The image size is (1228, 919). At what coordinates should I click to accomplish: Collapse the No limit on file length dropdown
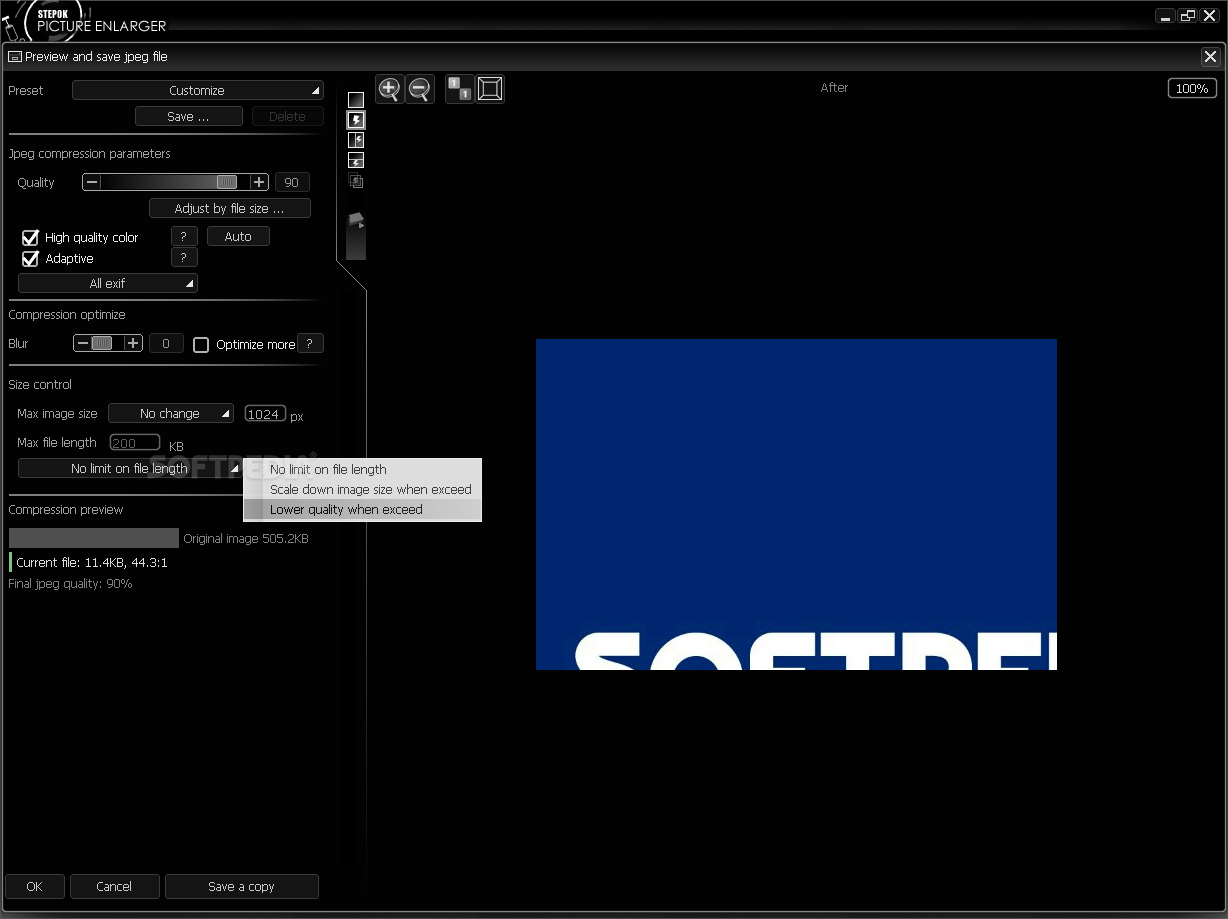click(x=130, y=468)
